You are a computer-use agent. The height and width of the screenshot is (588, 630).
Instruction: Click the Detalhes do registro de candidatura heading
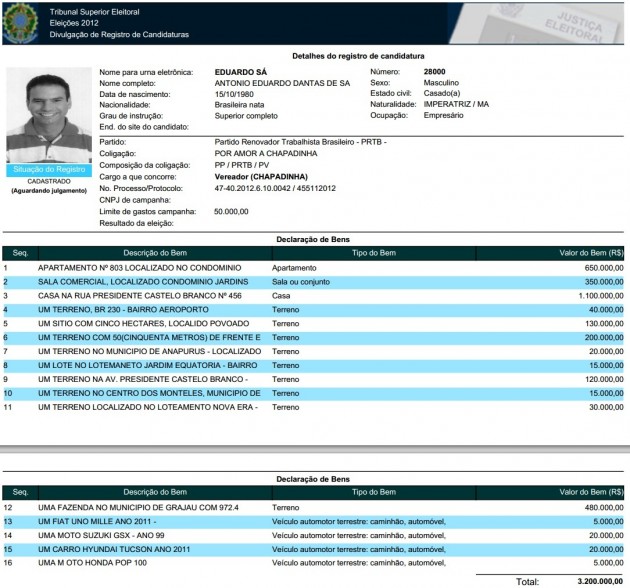(358, 56)
